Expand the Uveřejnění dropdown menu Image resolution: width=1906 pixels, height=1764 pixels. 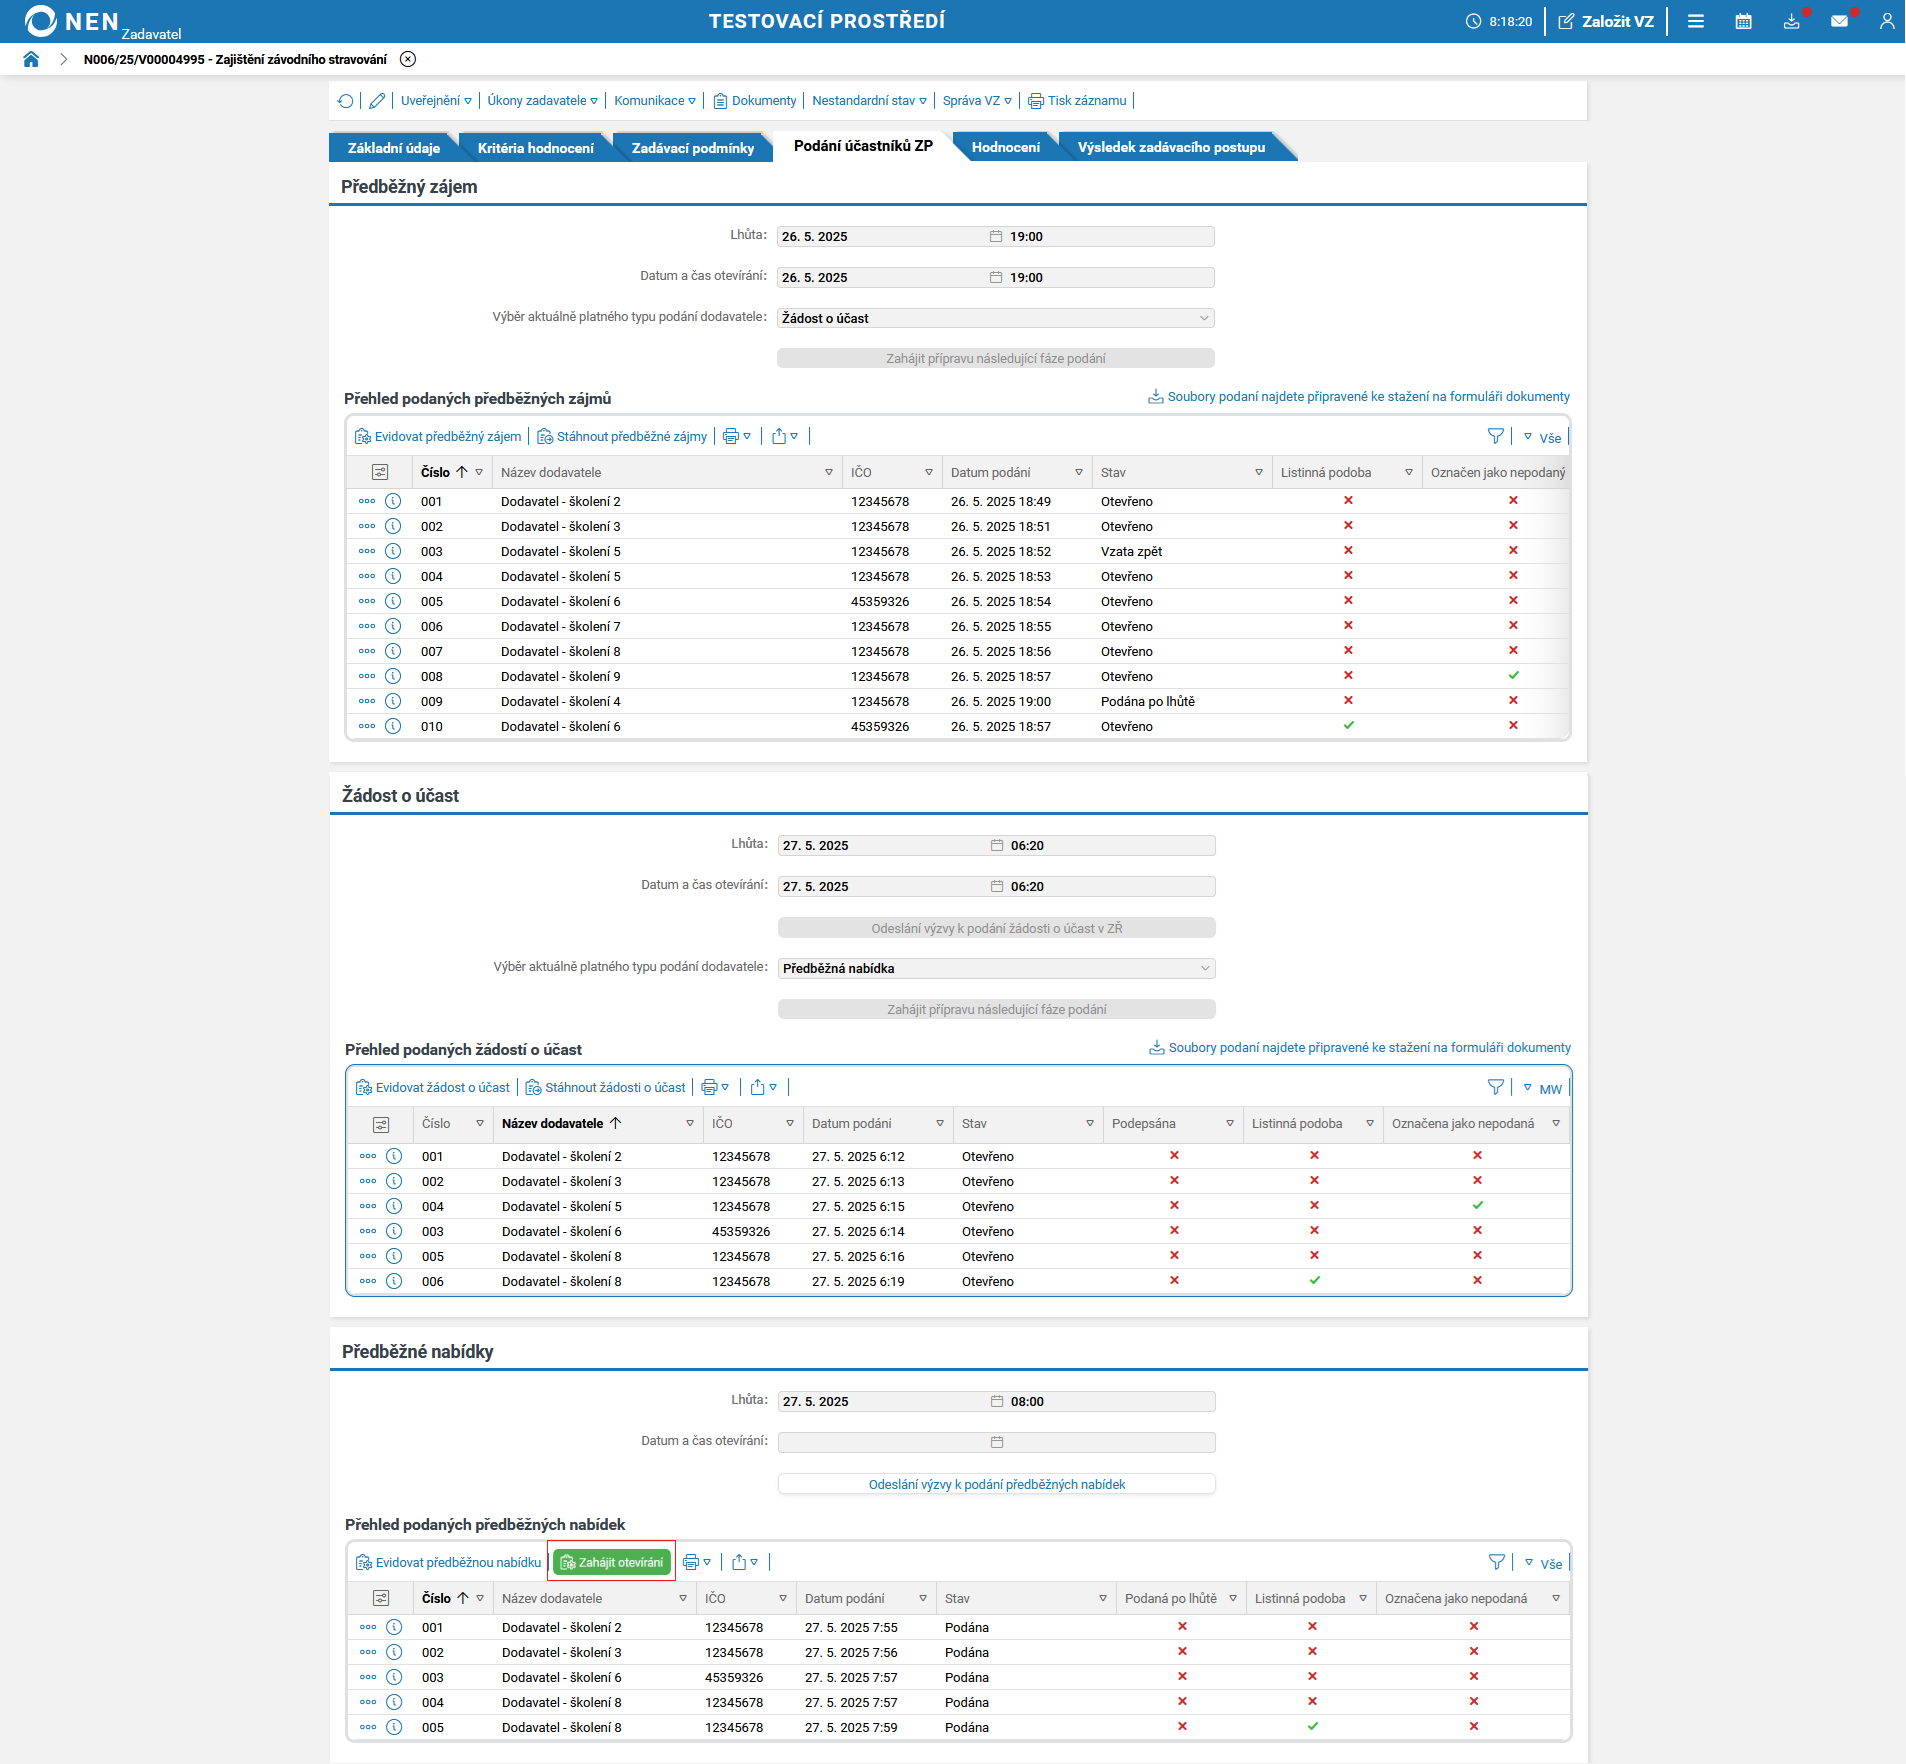click(x=436, y=101)
